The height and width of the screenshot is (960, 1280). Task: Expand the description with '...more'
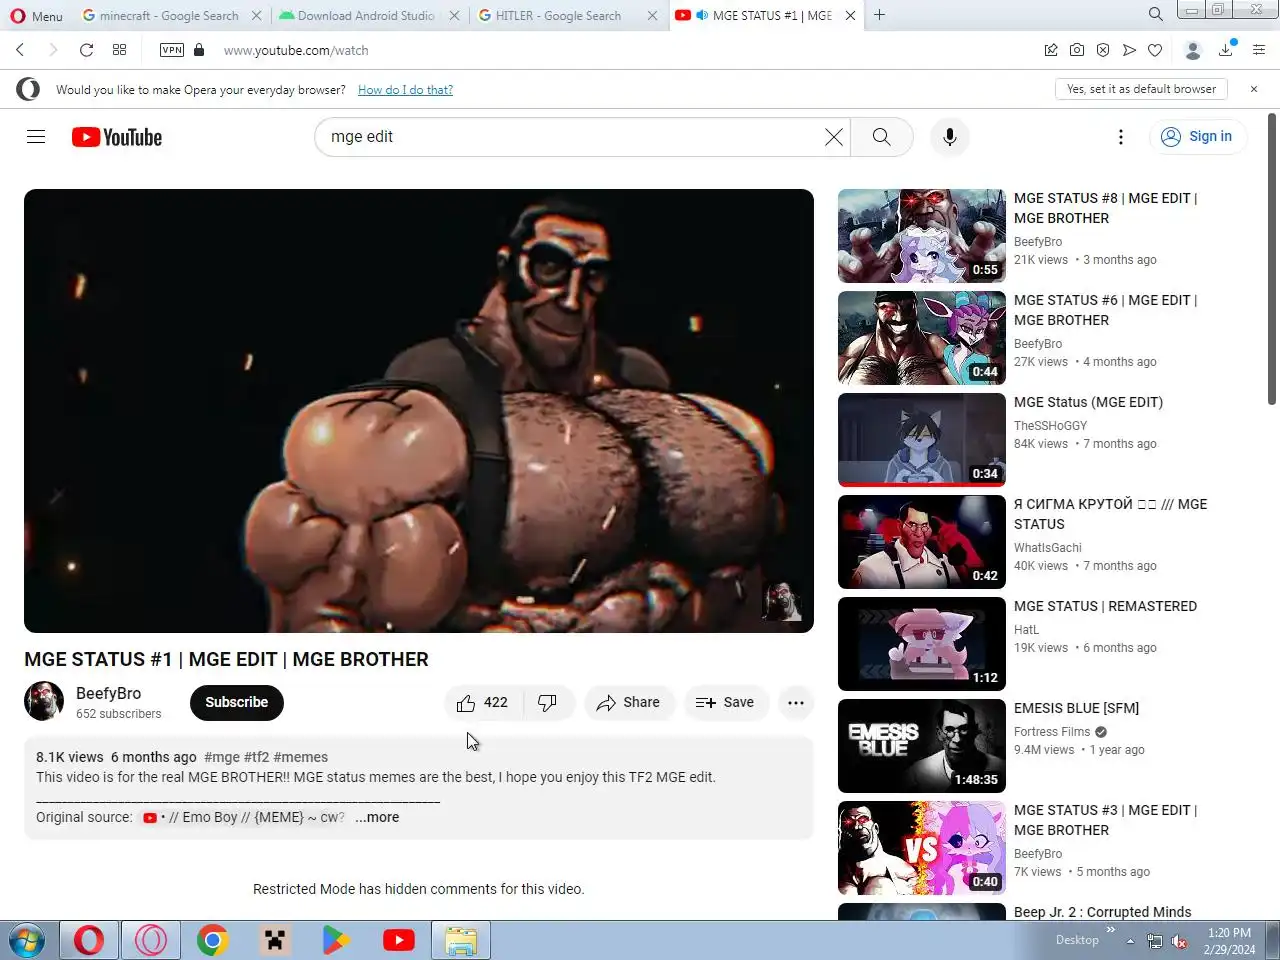click(x=377, y=817)
